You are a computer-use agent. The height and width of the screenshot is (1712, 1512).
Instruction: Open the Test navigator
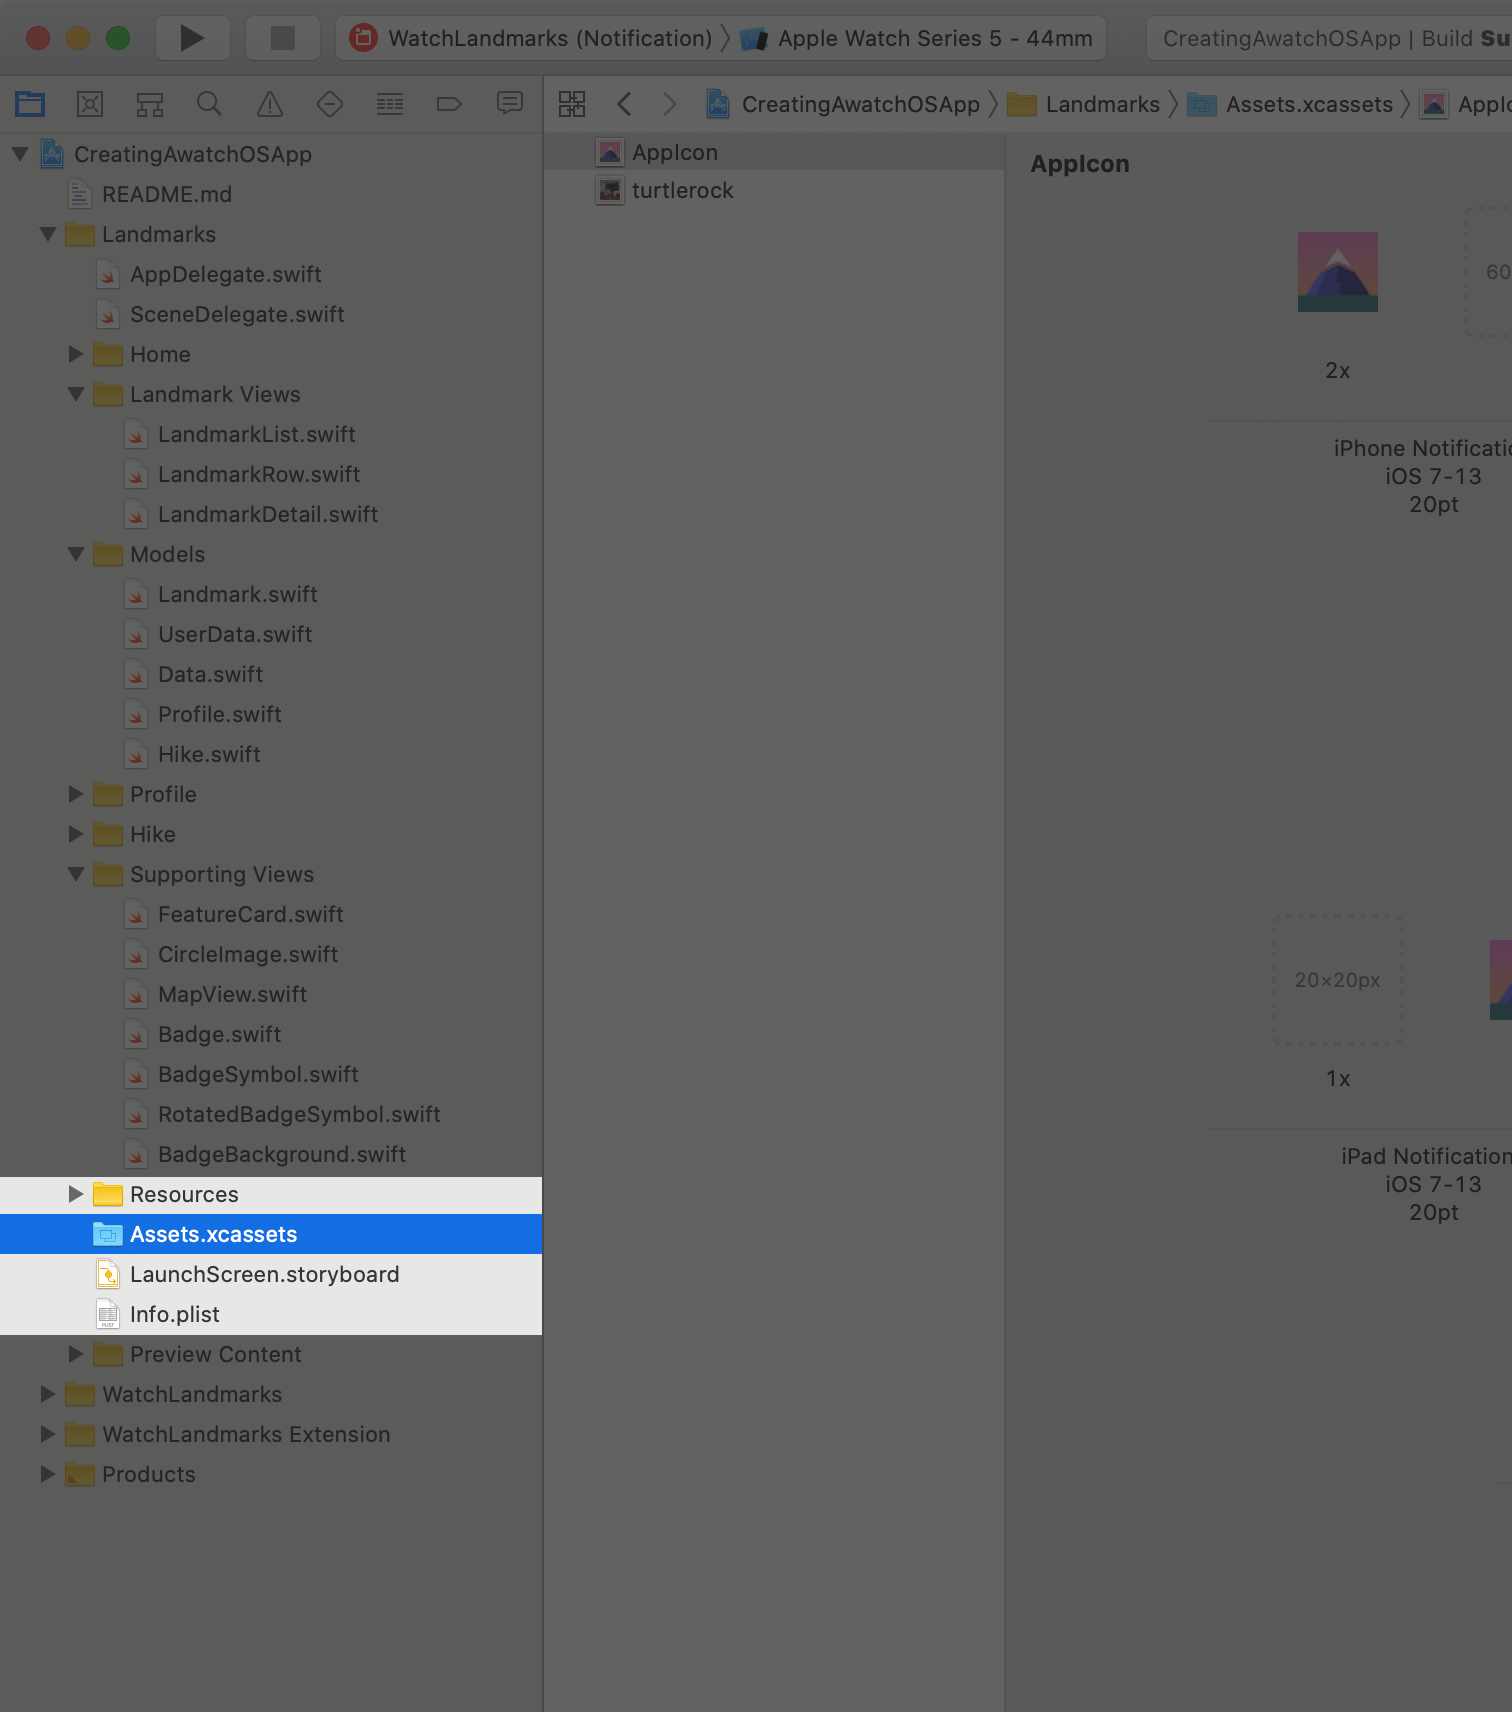point(330,104)
